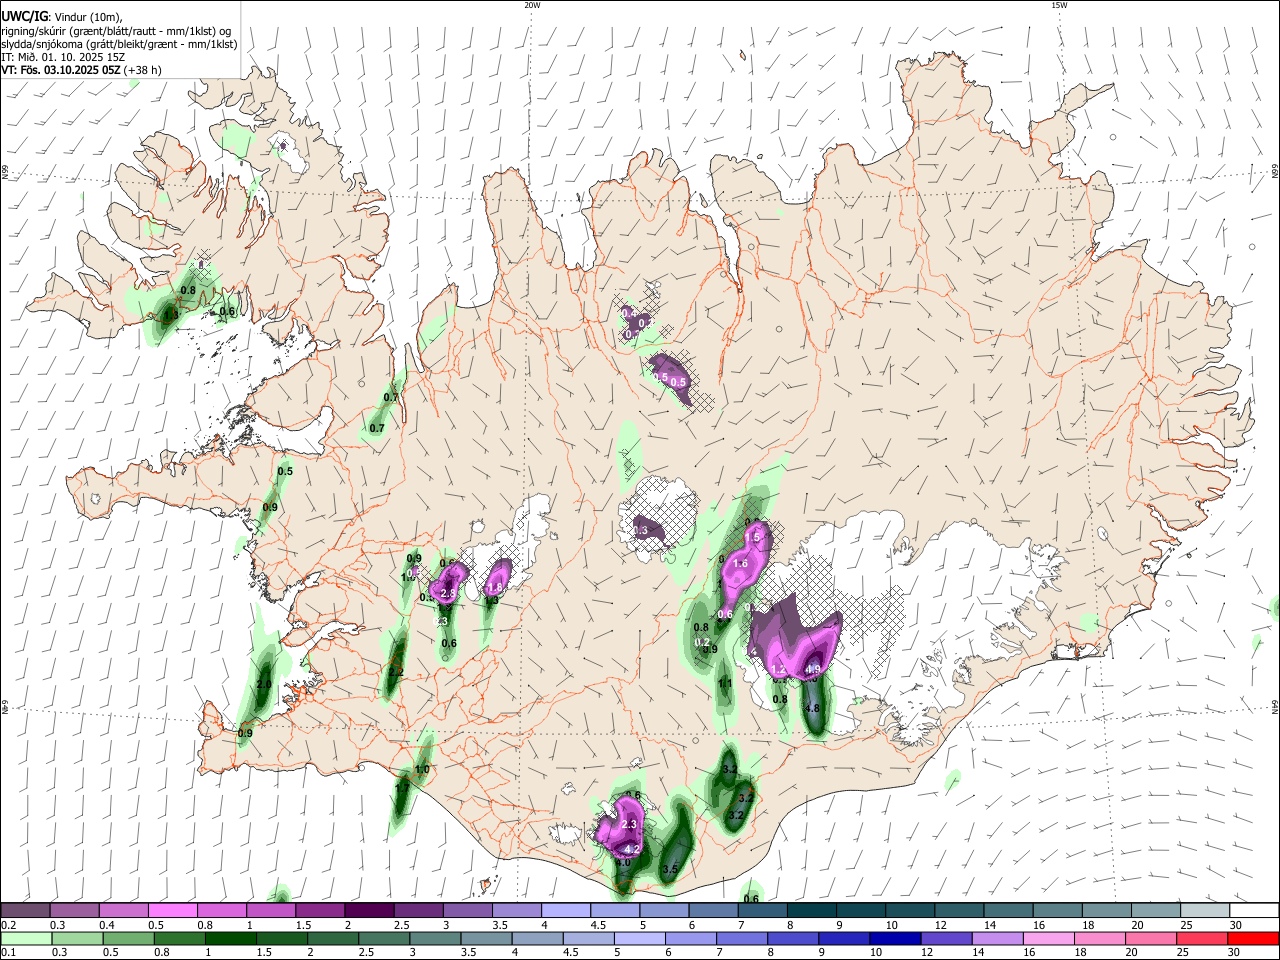Select the dark purple 2 swatch in upper legend
The image size is (1280, 960).
(368, 911)
